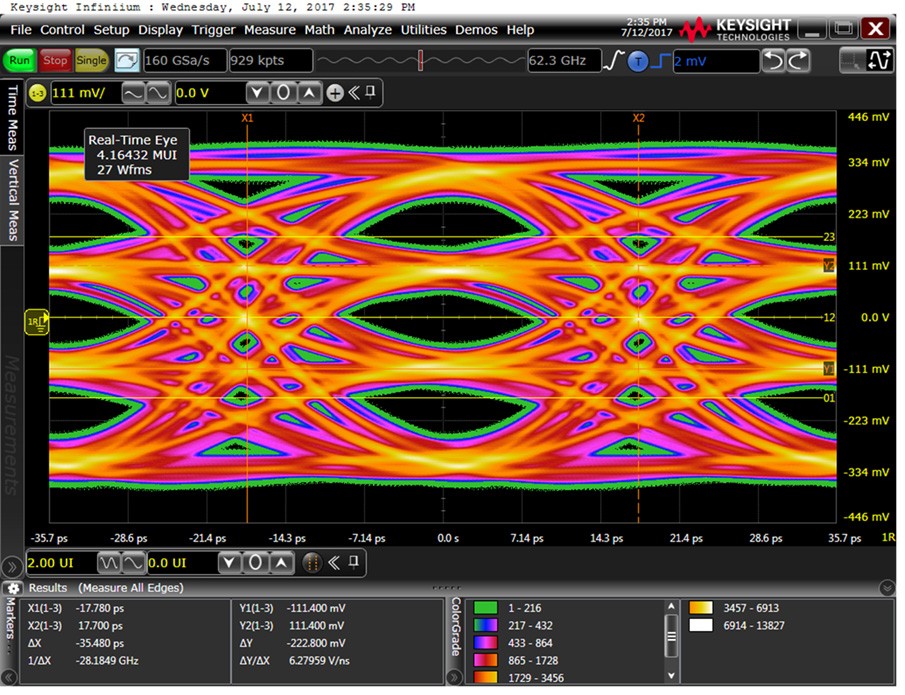This screenshot has height=695, width=905.
Task: Click the rising edge trigger slope icon
Action: point(614,61)
